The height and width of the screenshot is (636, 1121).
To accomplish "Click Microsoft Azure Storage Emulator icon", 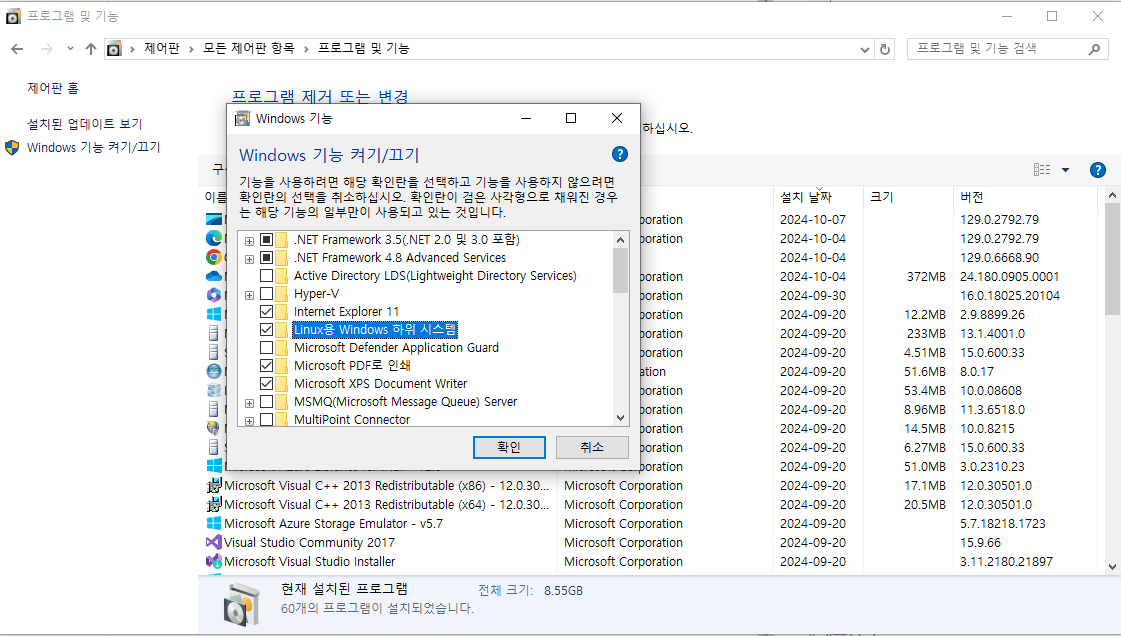I will (213, 524).
